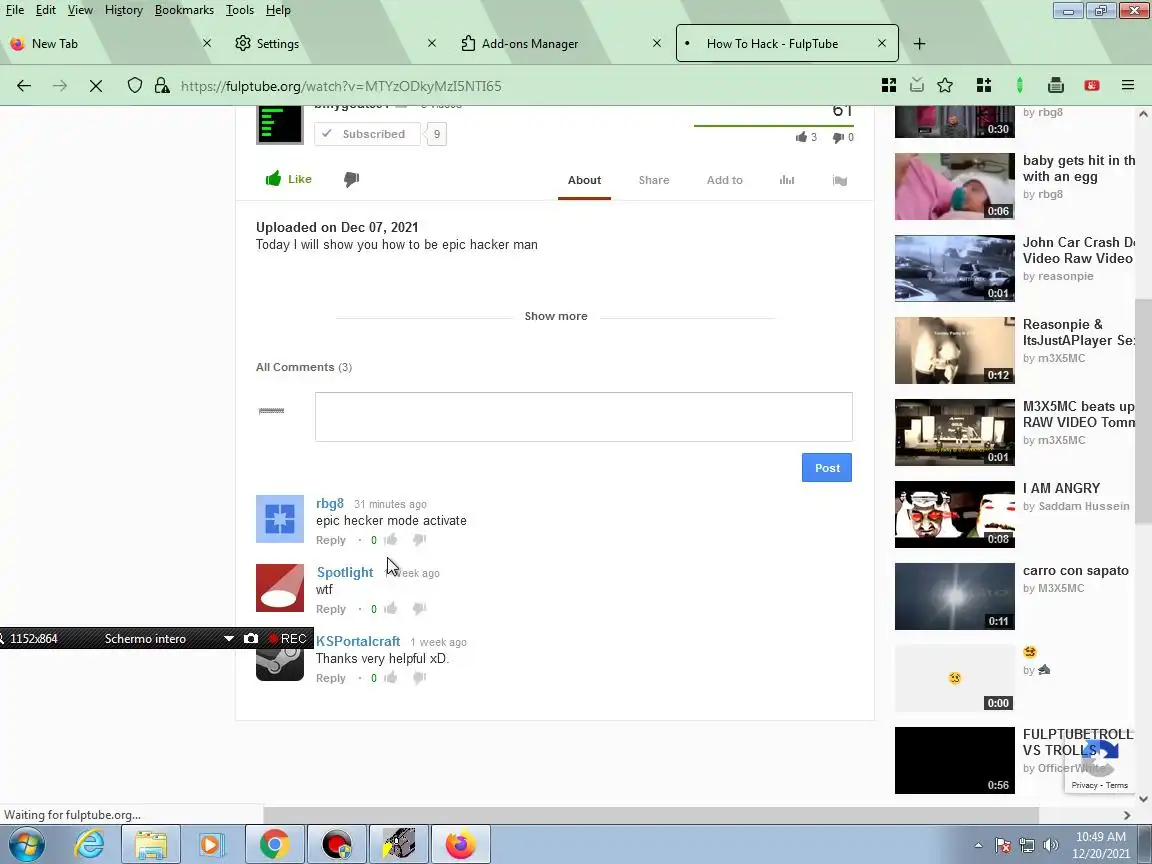Open Spotlight's avatar in comments
The height and width of the screenshot is (864, 1152).
279,588
